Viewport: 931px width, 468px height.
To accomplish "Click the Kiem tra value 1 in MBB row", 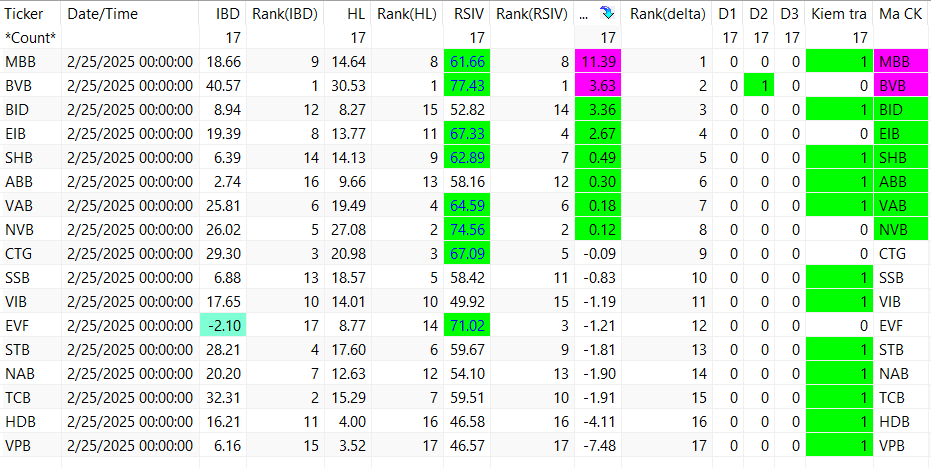I will point(839,62).
